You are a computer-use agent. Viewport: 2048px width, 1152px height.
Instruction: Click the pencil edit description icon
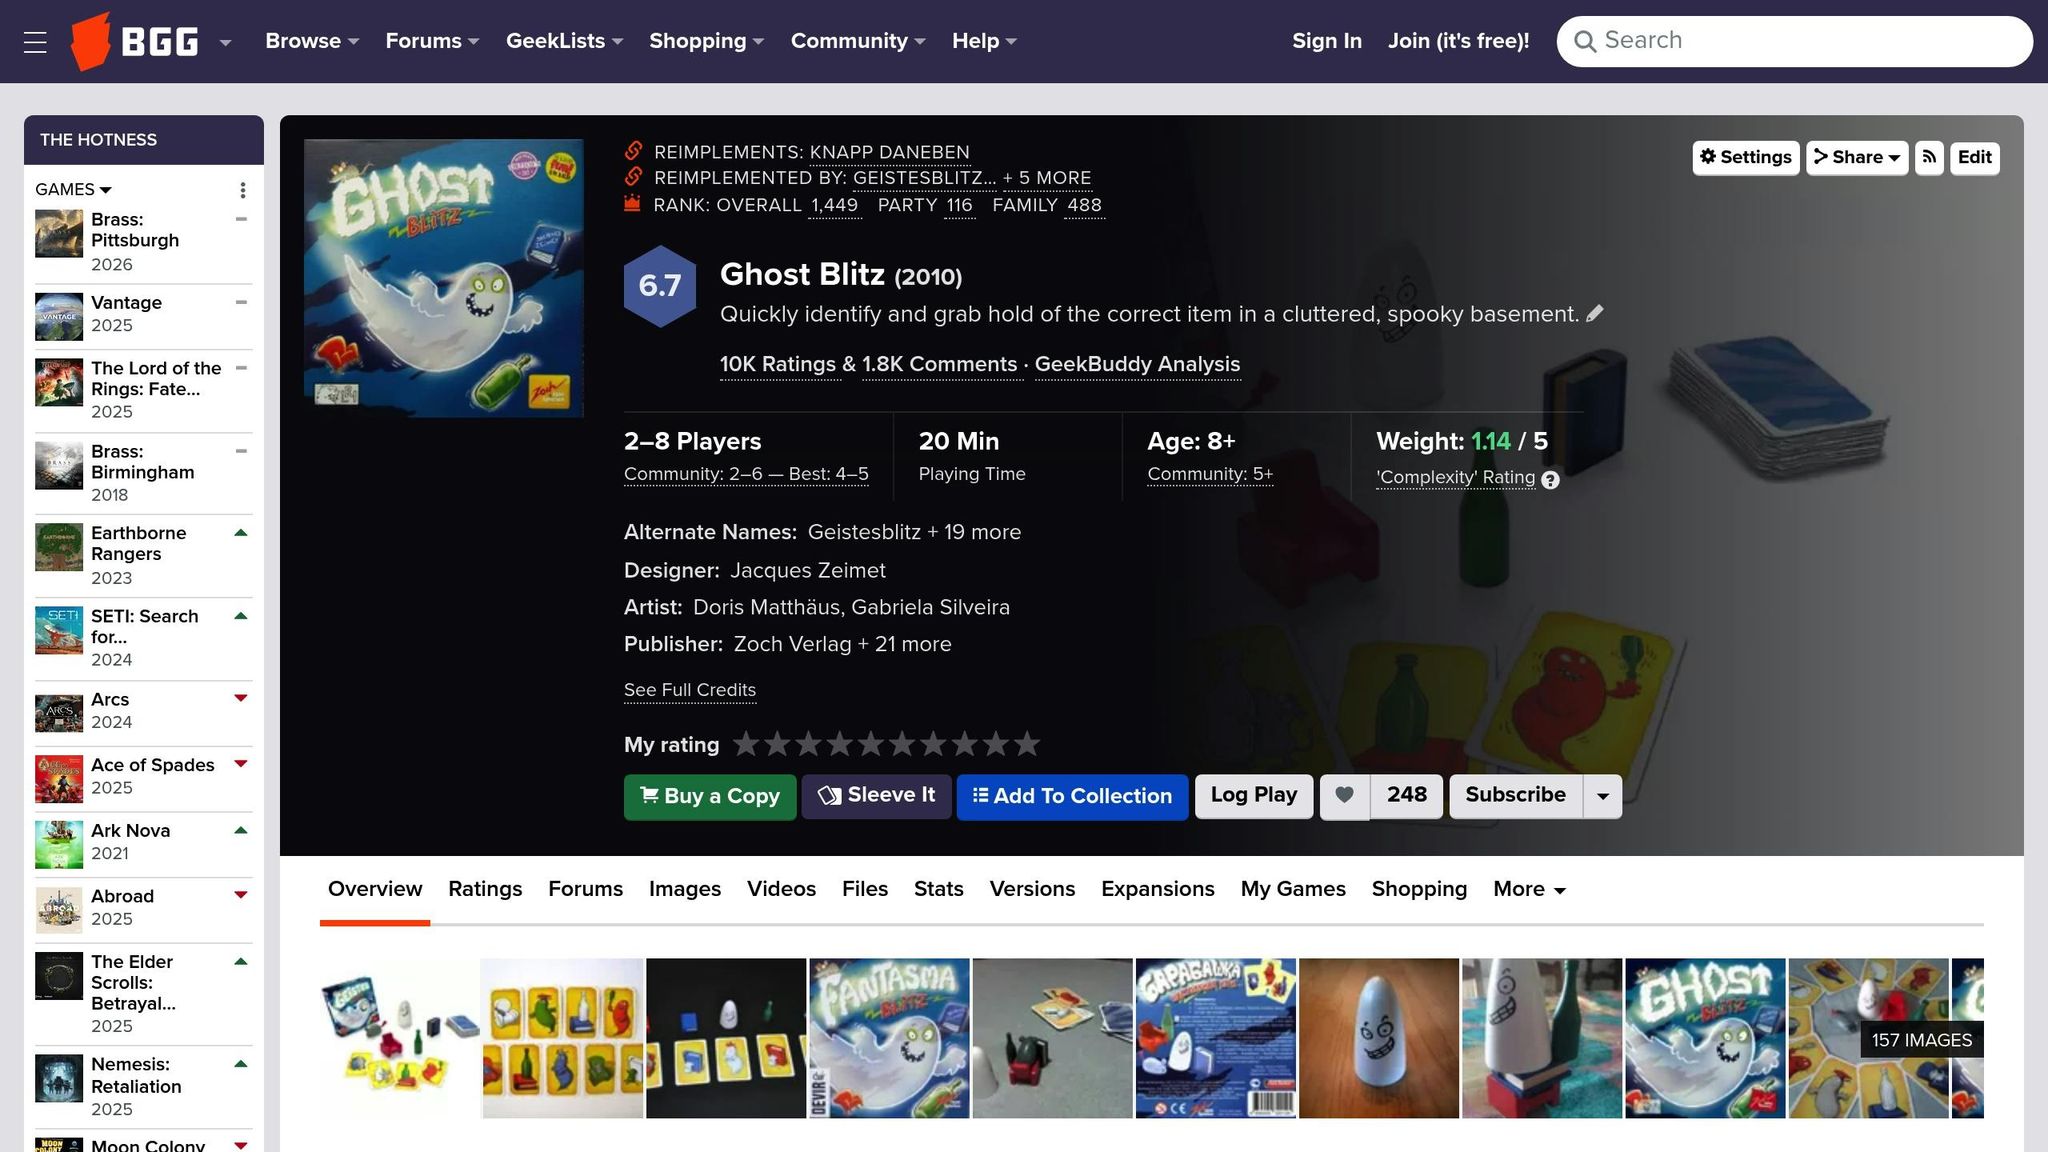pyautogui.click(x=1595, y=313)
